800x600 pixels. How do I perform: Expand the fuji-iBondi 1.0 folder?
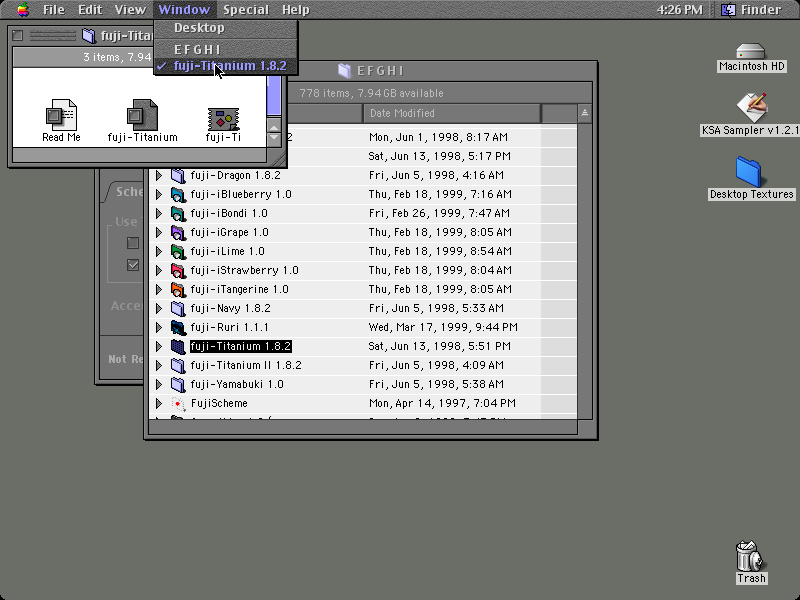click(159, 213)
